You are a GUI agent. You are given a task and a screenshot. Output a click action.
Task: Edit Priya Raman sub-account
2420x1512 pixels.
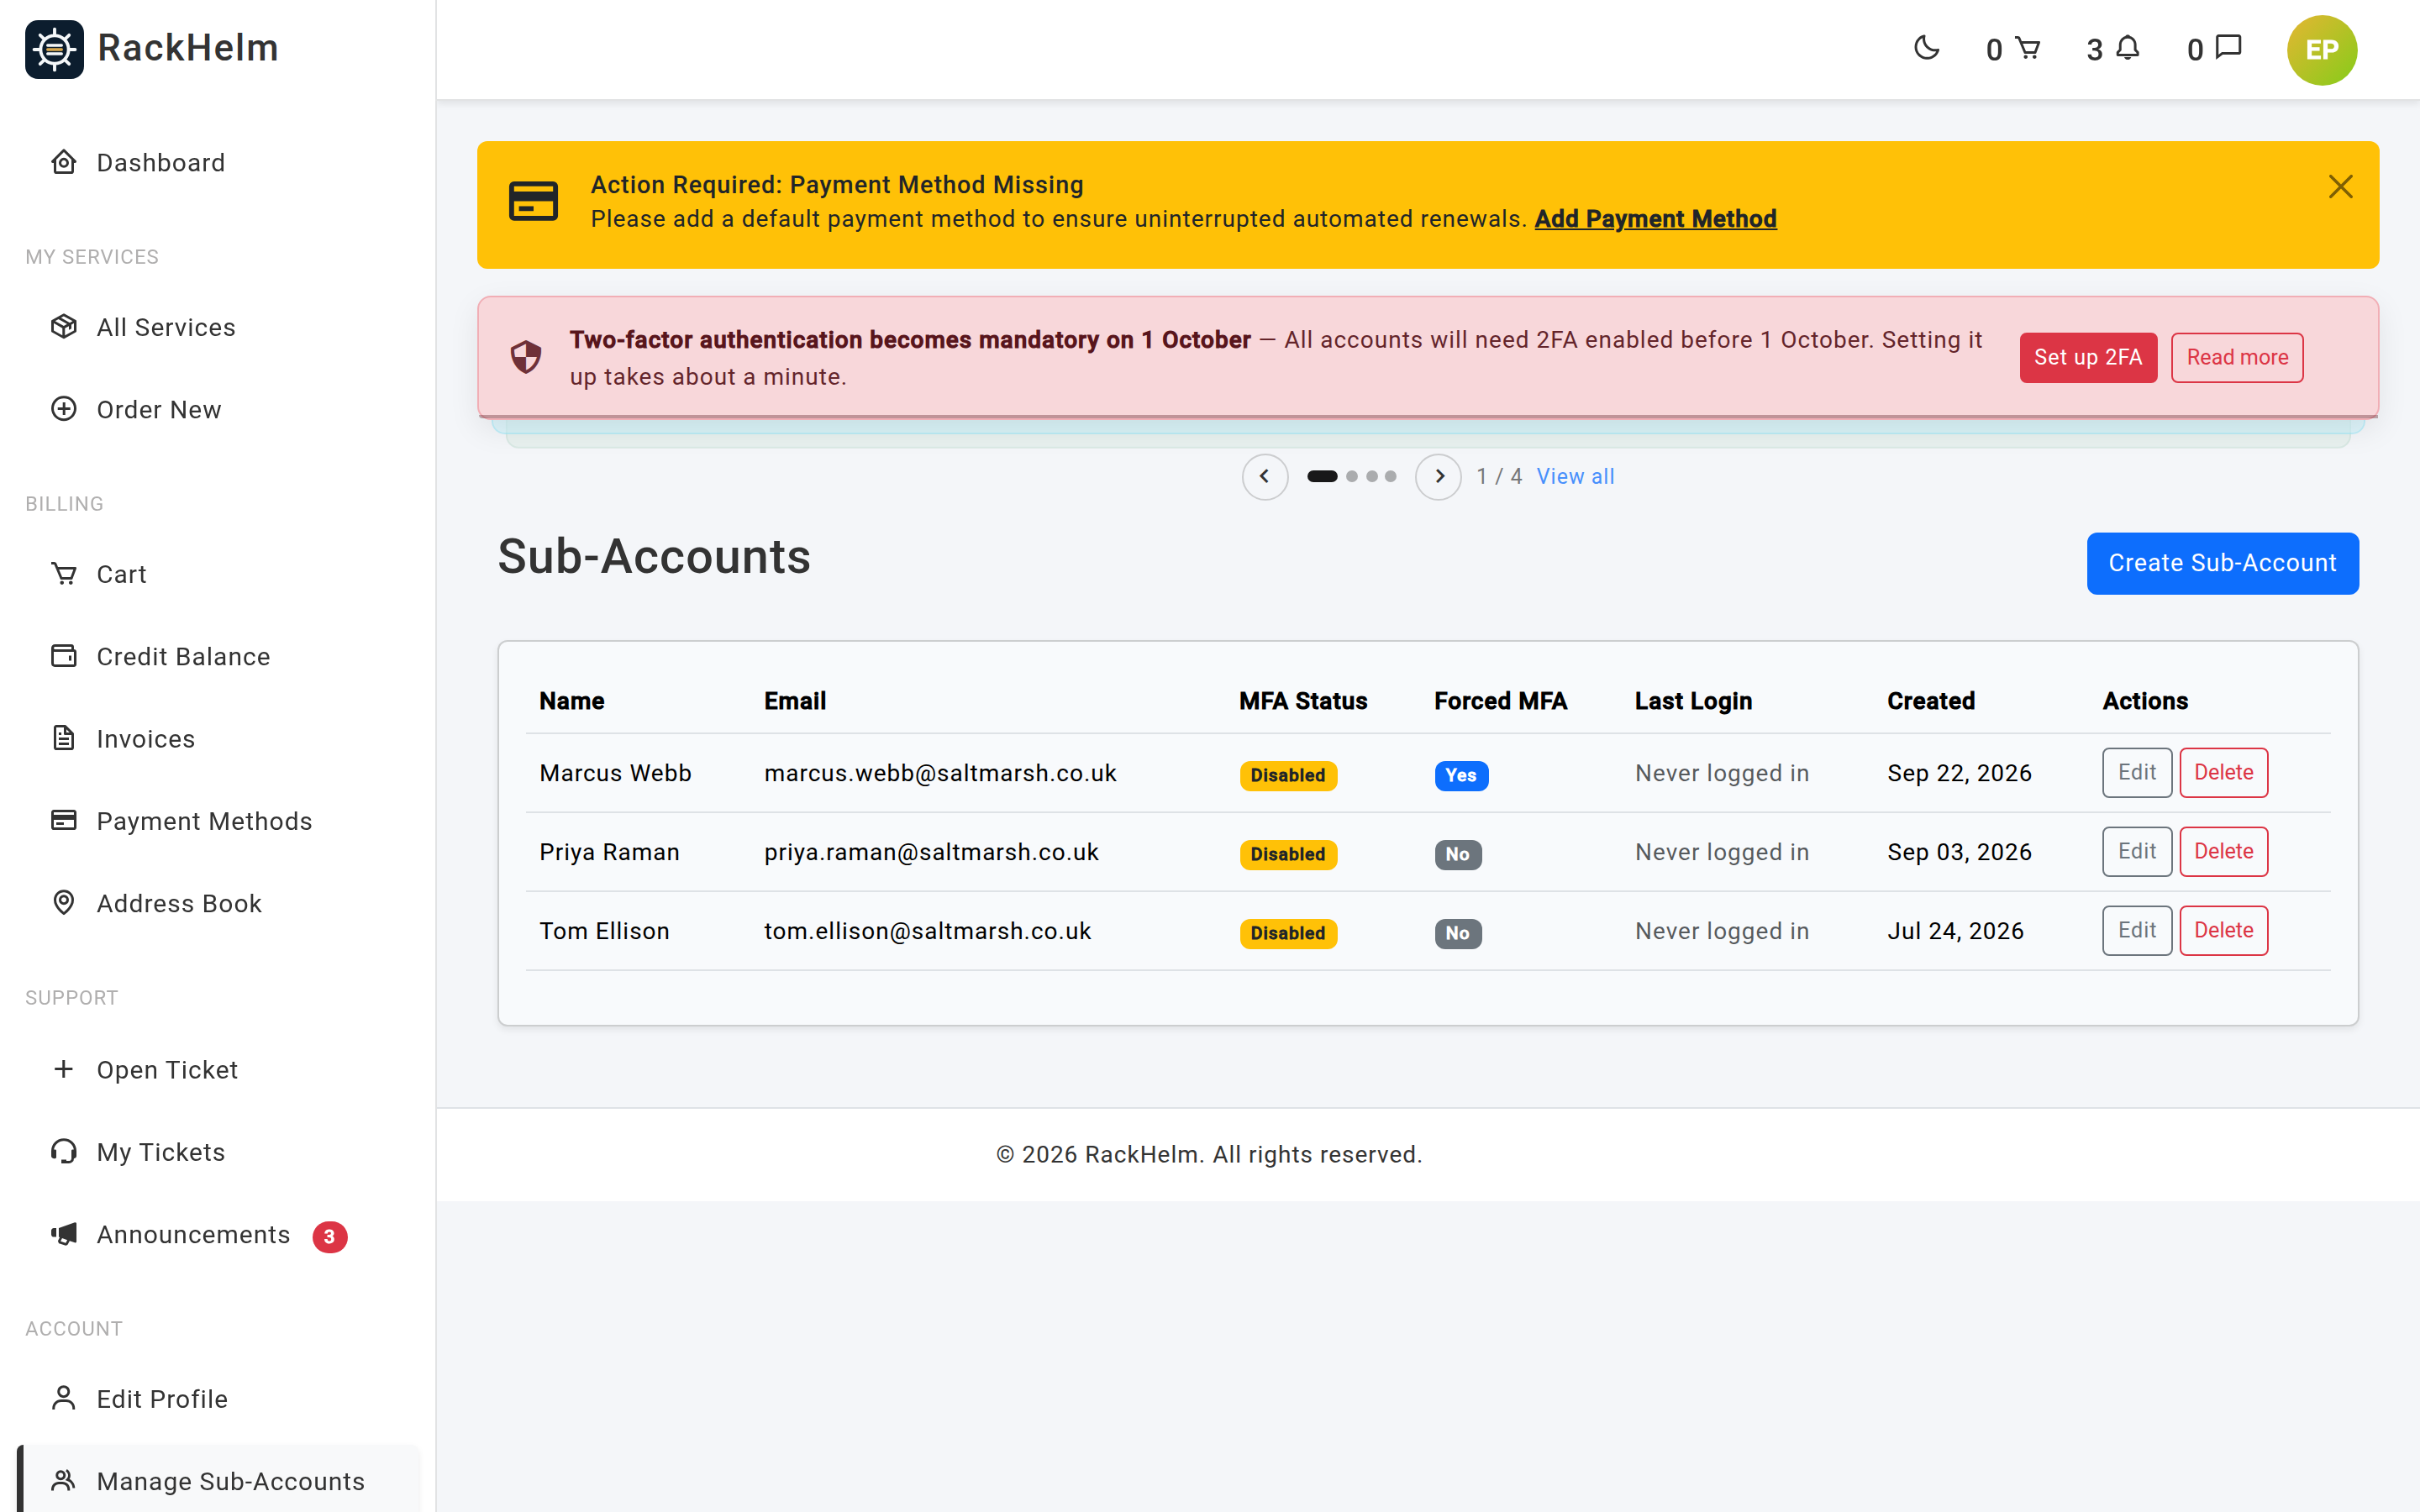coord(2137,851)
